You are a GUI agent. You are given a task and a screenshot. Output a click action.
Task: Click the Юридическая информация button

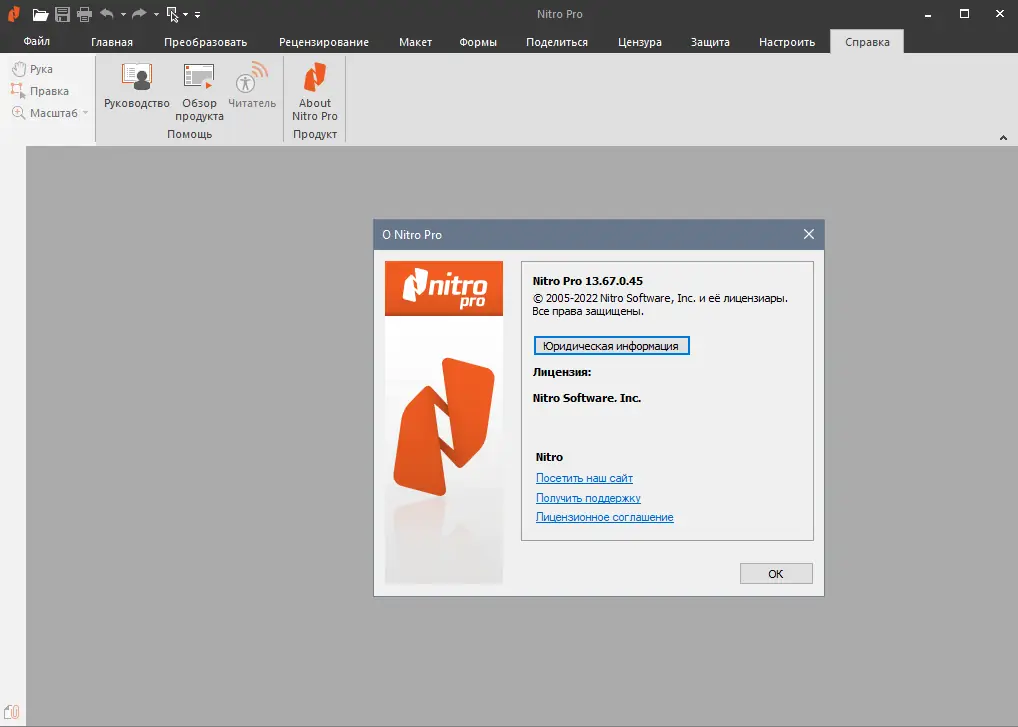pyautogui.click(x=611, y=346)
